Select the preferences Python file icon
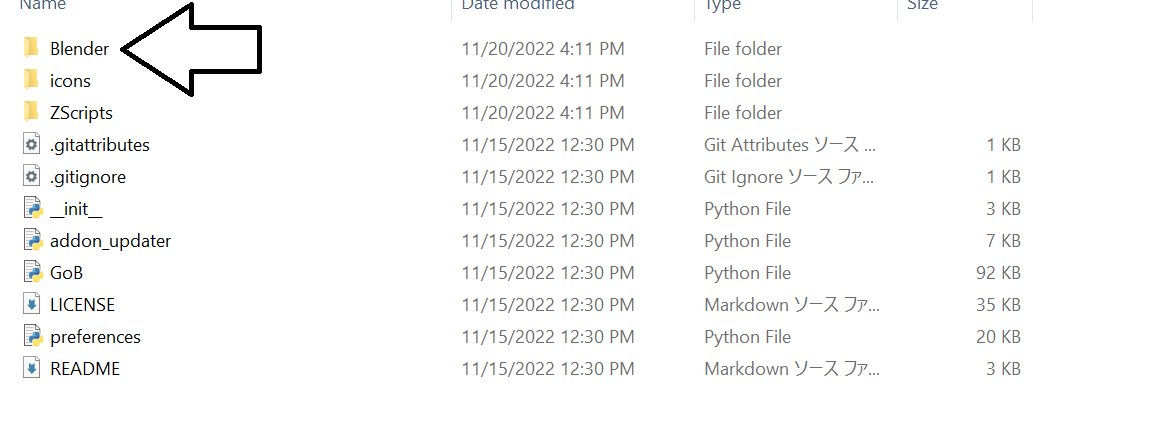This screenshot has height=439, width=1149. point(31,336)
